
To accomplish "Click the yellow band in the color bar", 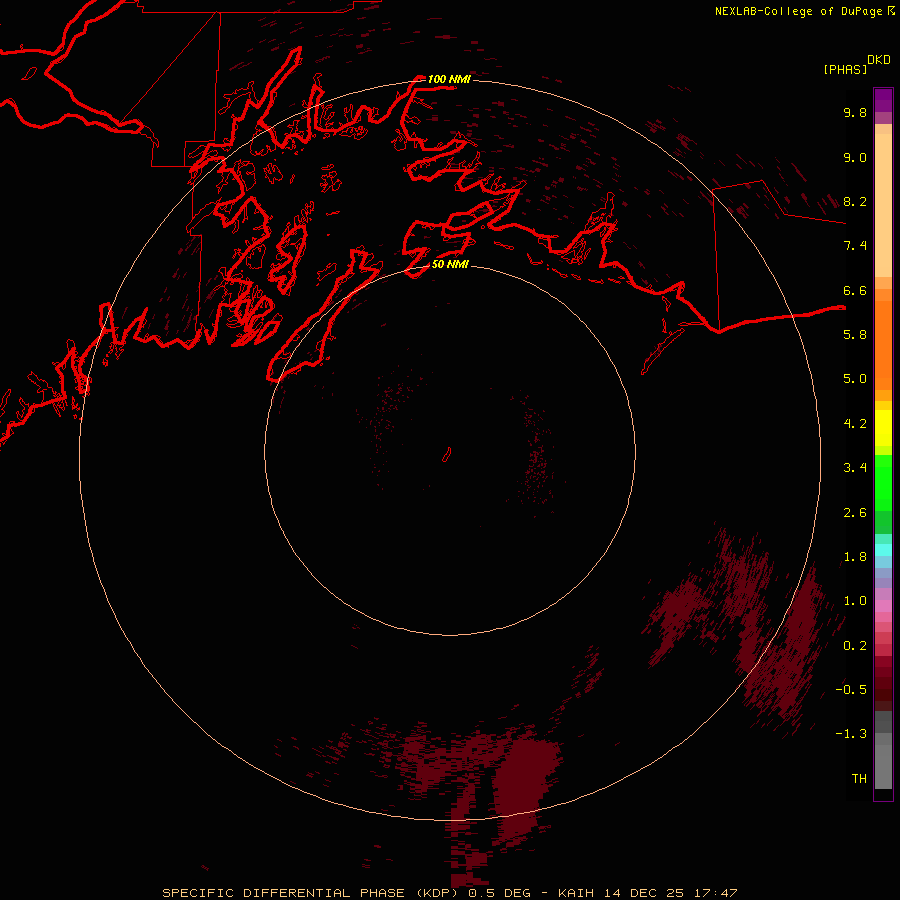I will (883, 428).
